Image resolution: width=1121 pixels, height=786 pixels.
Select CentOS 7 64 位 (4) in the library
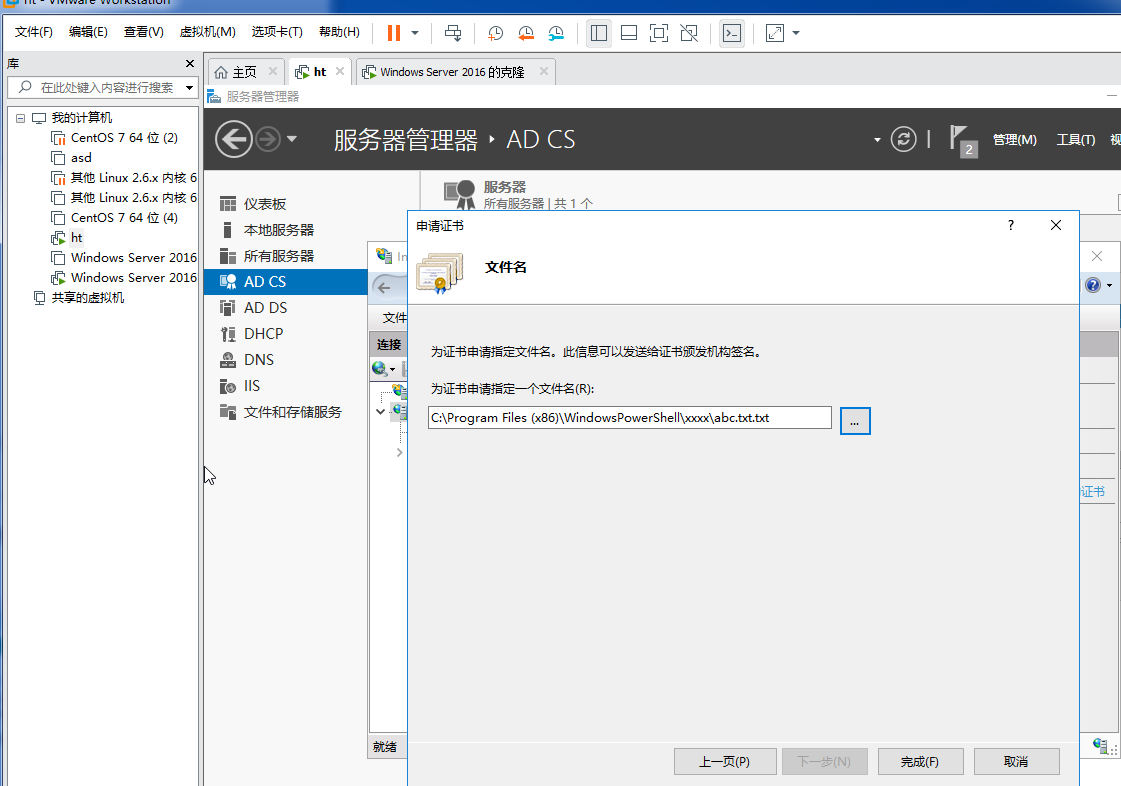pyautogui.click(x=124, y=217)
